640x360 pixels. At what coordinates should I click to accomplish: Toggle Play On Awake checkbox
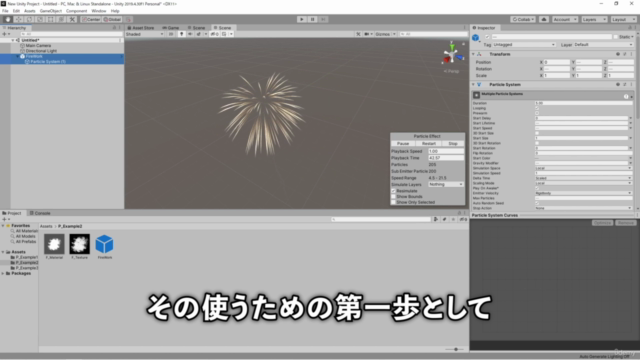(x=537, y=188)
